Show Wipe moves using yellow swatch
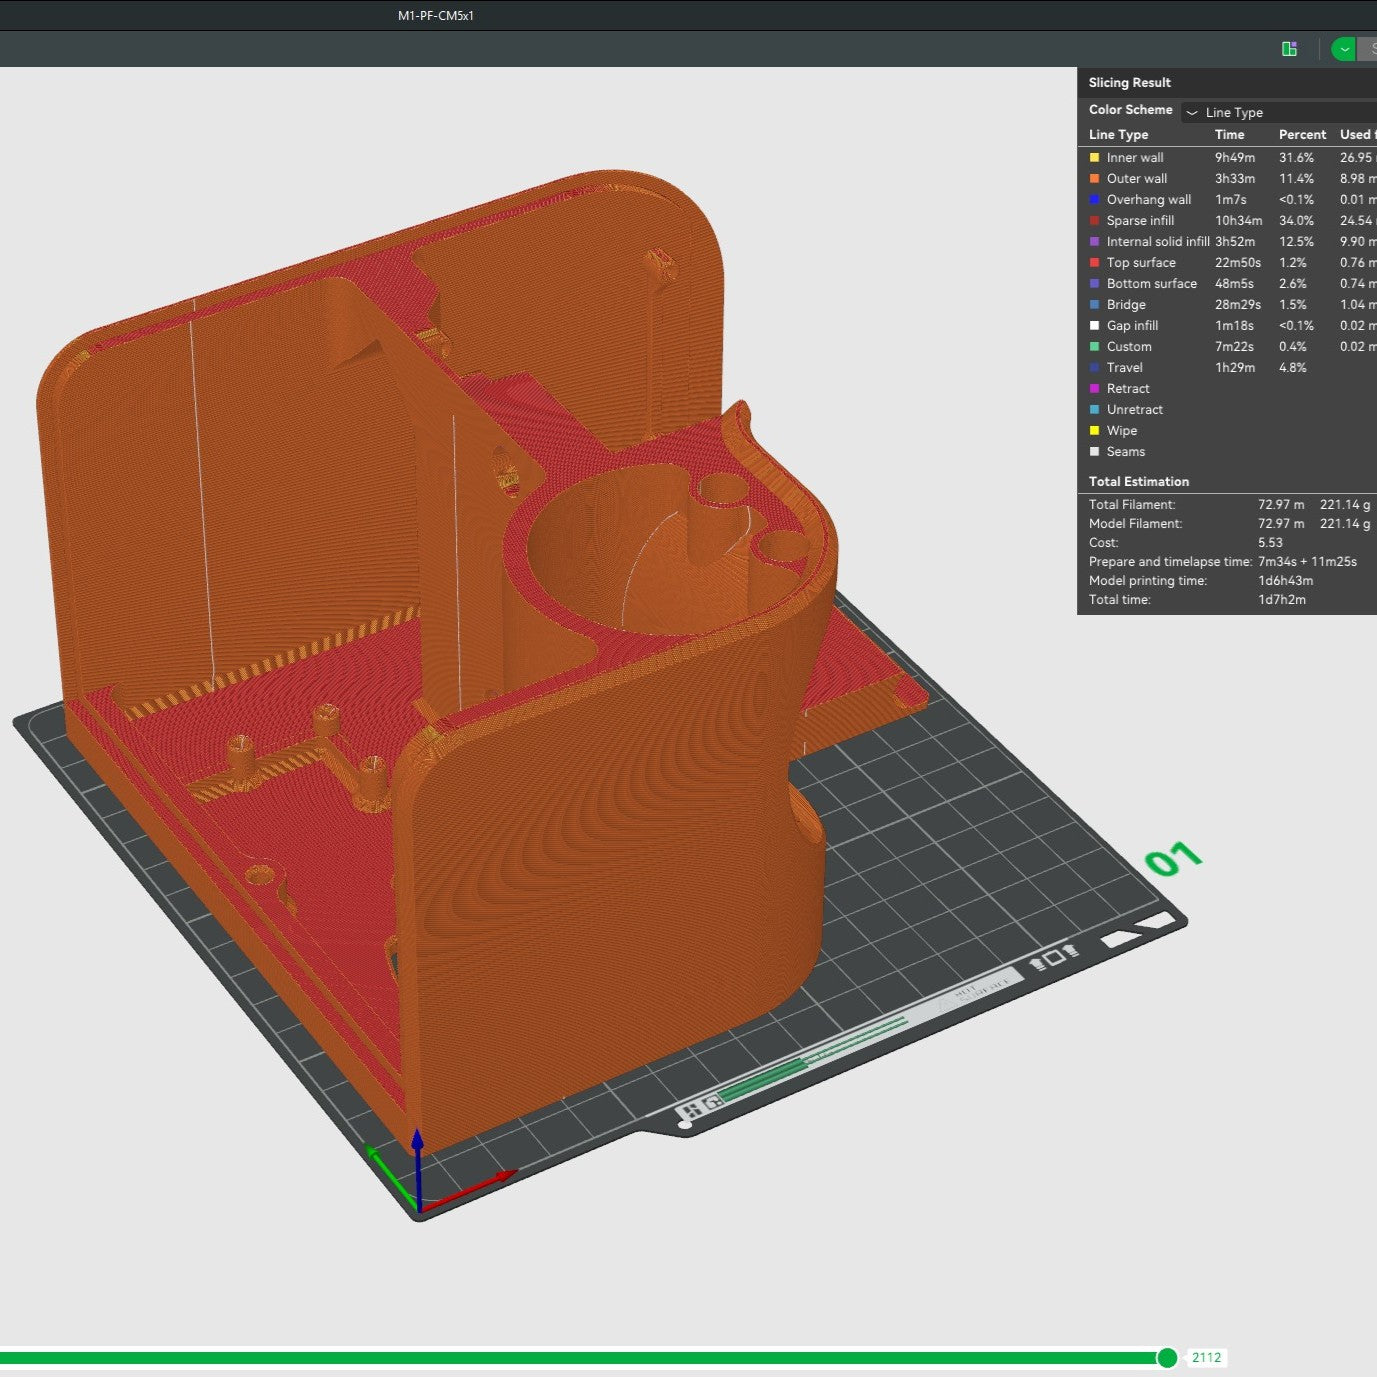The image size is (1377, 1377). pos(1094,431)
